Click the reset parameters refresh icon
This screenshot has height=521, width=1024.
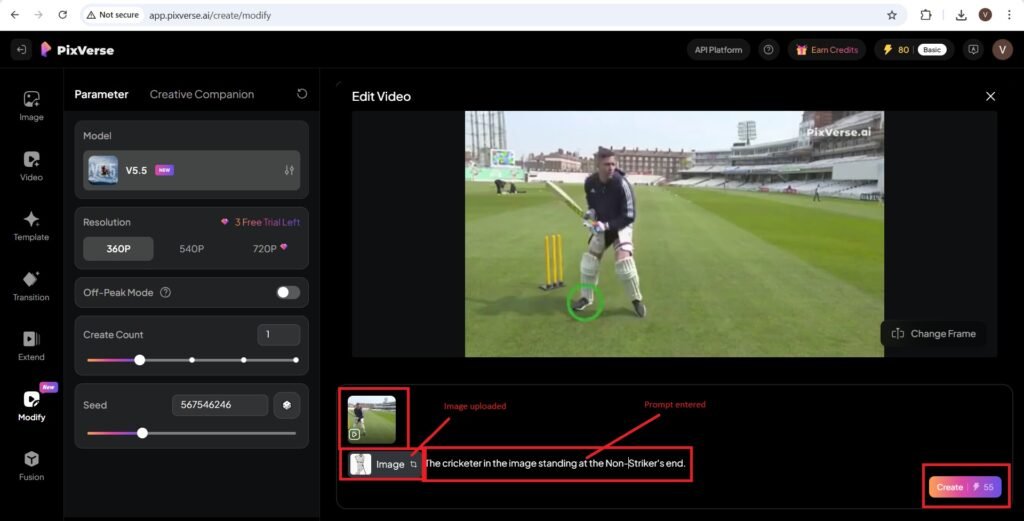tap(302, 94)
